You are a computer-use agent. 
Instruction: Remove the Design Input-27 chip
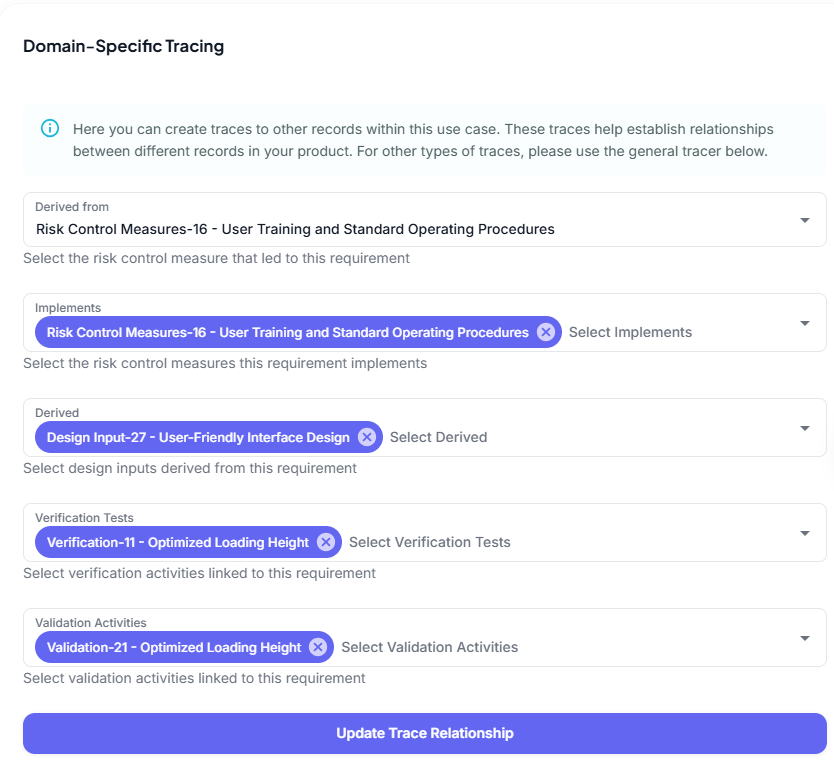tap(366, 437)
